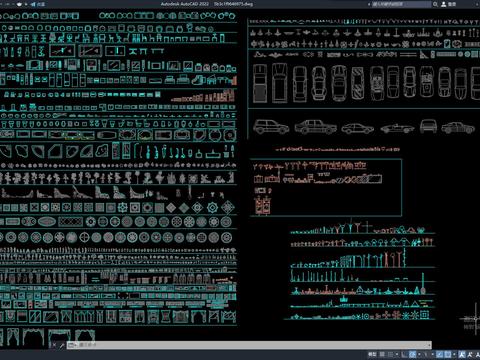Click into the command line input box
The image size is (480, 360).
click(x=247, y=345)
